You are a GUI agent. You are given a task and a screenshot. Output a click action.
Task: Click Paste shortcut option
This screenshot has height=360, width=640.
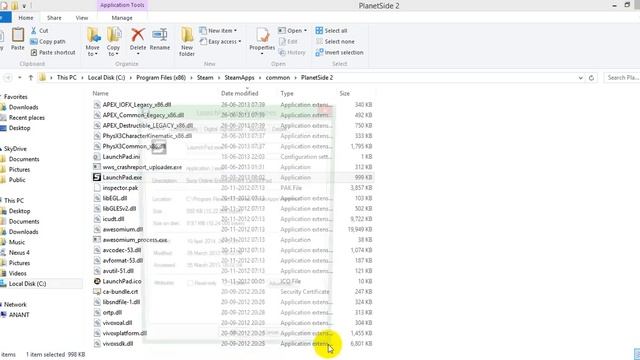(x=53, y=53)
